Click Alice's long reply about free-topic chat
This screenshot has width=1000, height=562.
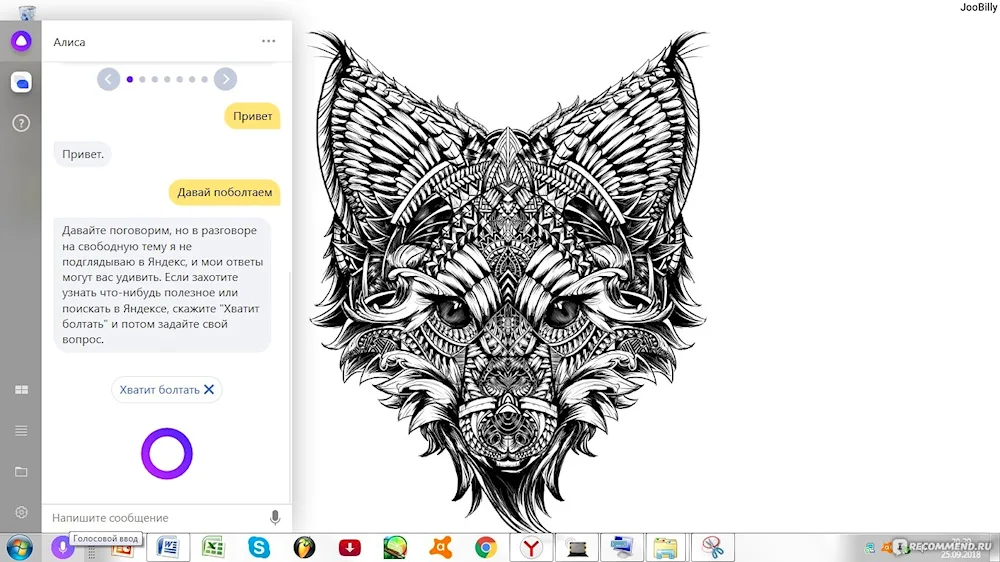[163, 285]
